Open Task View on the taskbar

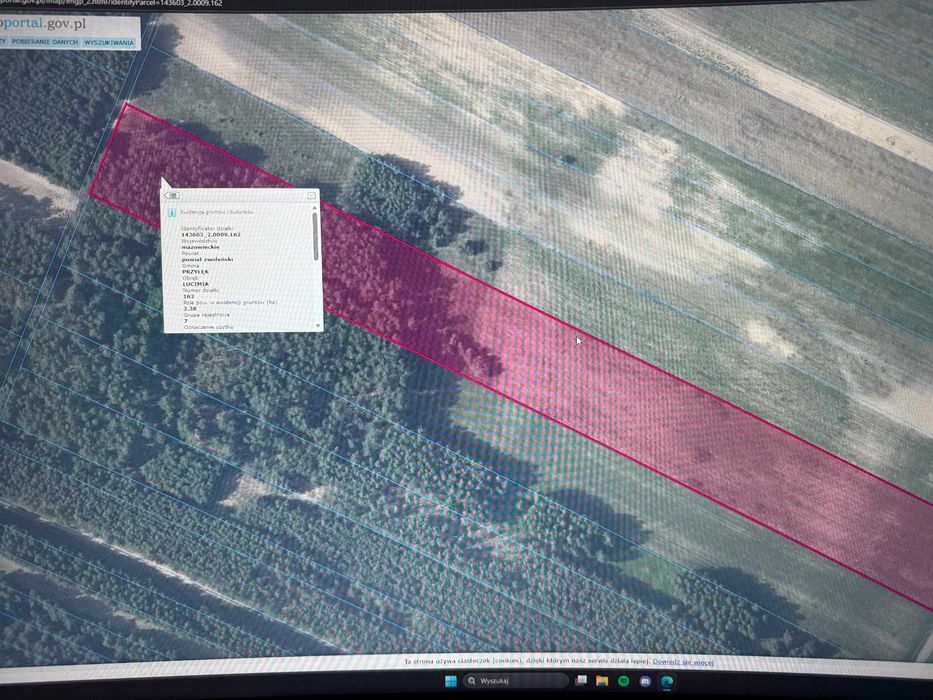click(x=581, y=680)
